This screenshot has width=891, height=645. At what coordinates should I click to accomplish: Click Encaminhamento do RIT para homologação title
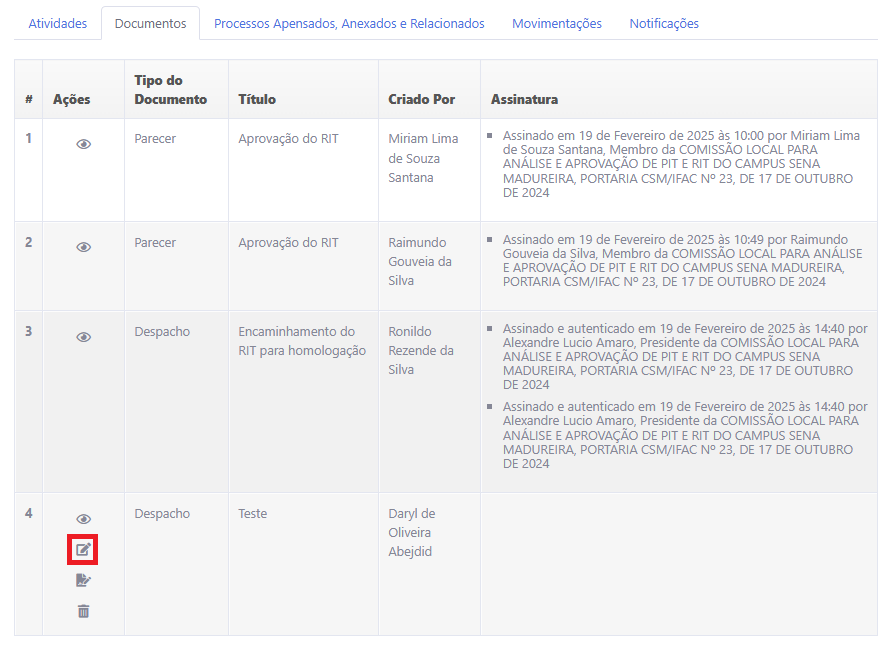click(302, 341)
